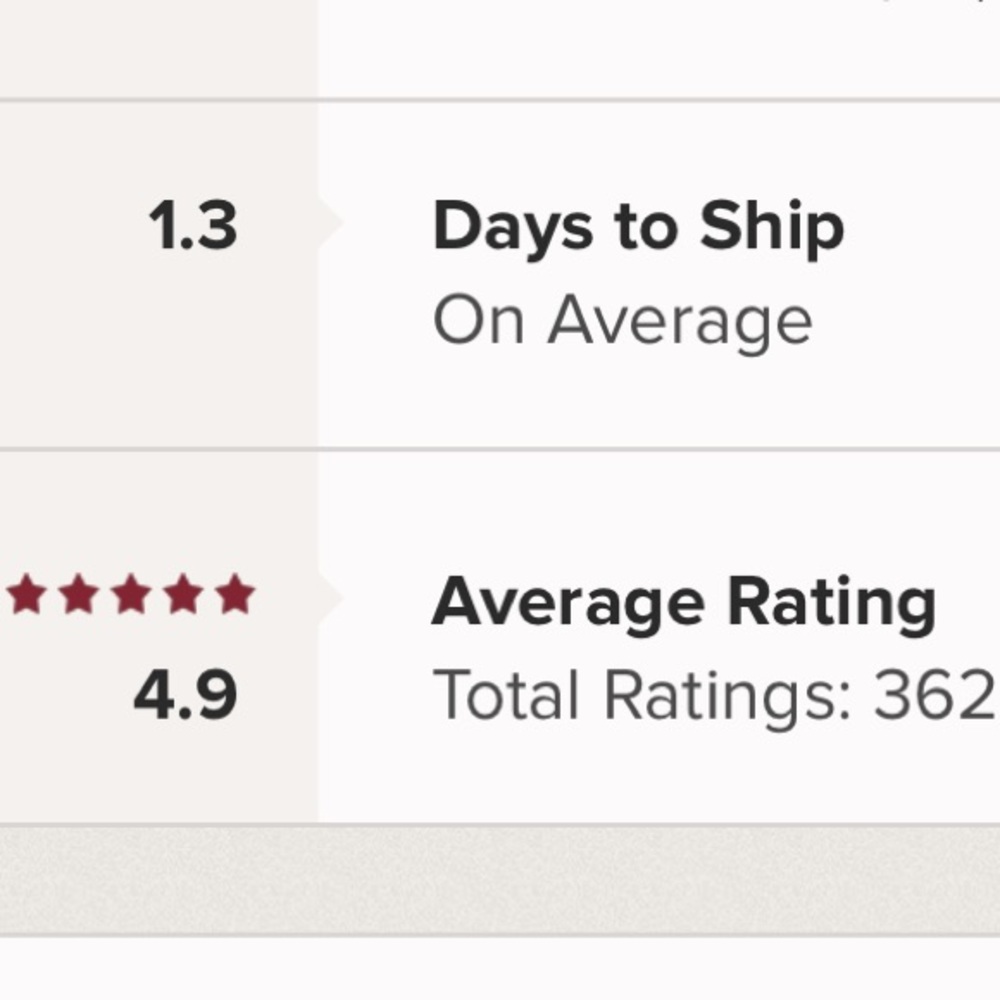Click the pointer notch beside Days to Ship
Image resolution: width=1000 pixels, height=1000 pixels.
pos(331,222)
